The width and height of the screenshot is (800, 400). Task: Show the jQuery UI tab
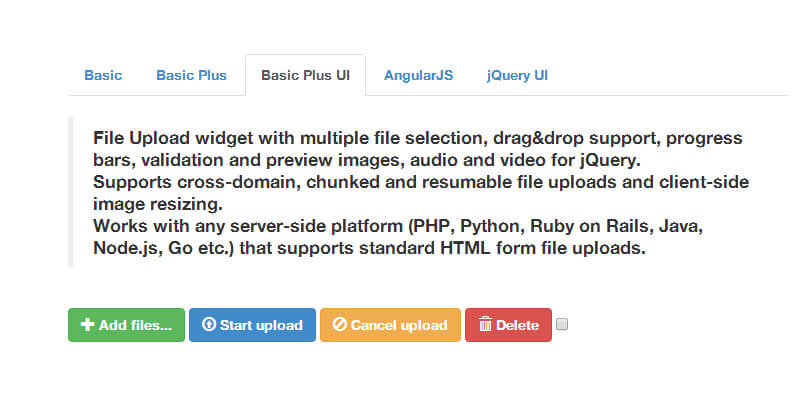coord(517,75)
